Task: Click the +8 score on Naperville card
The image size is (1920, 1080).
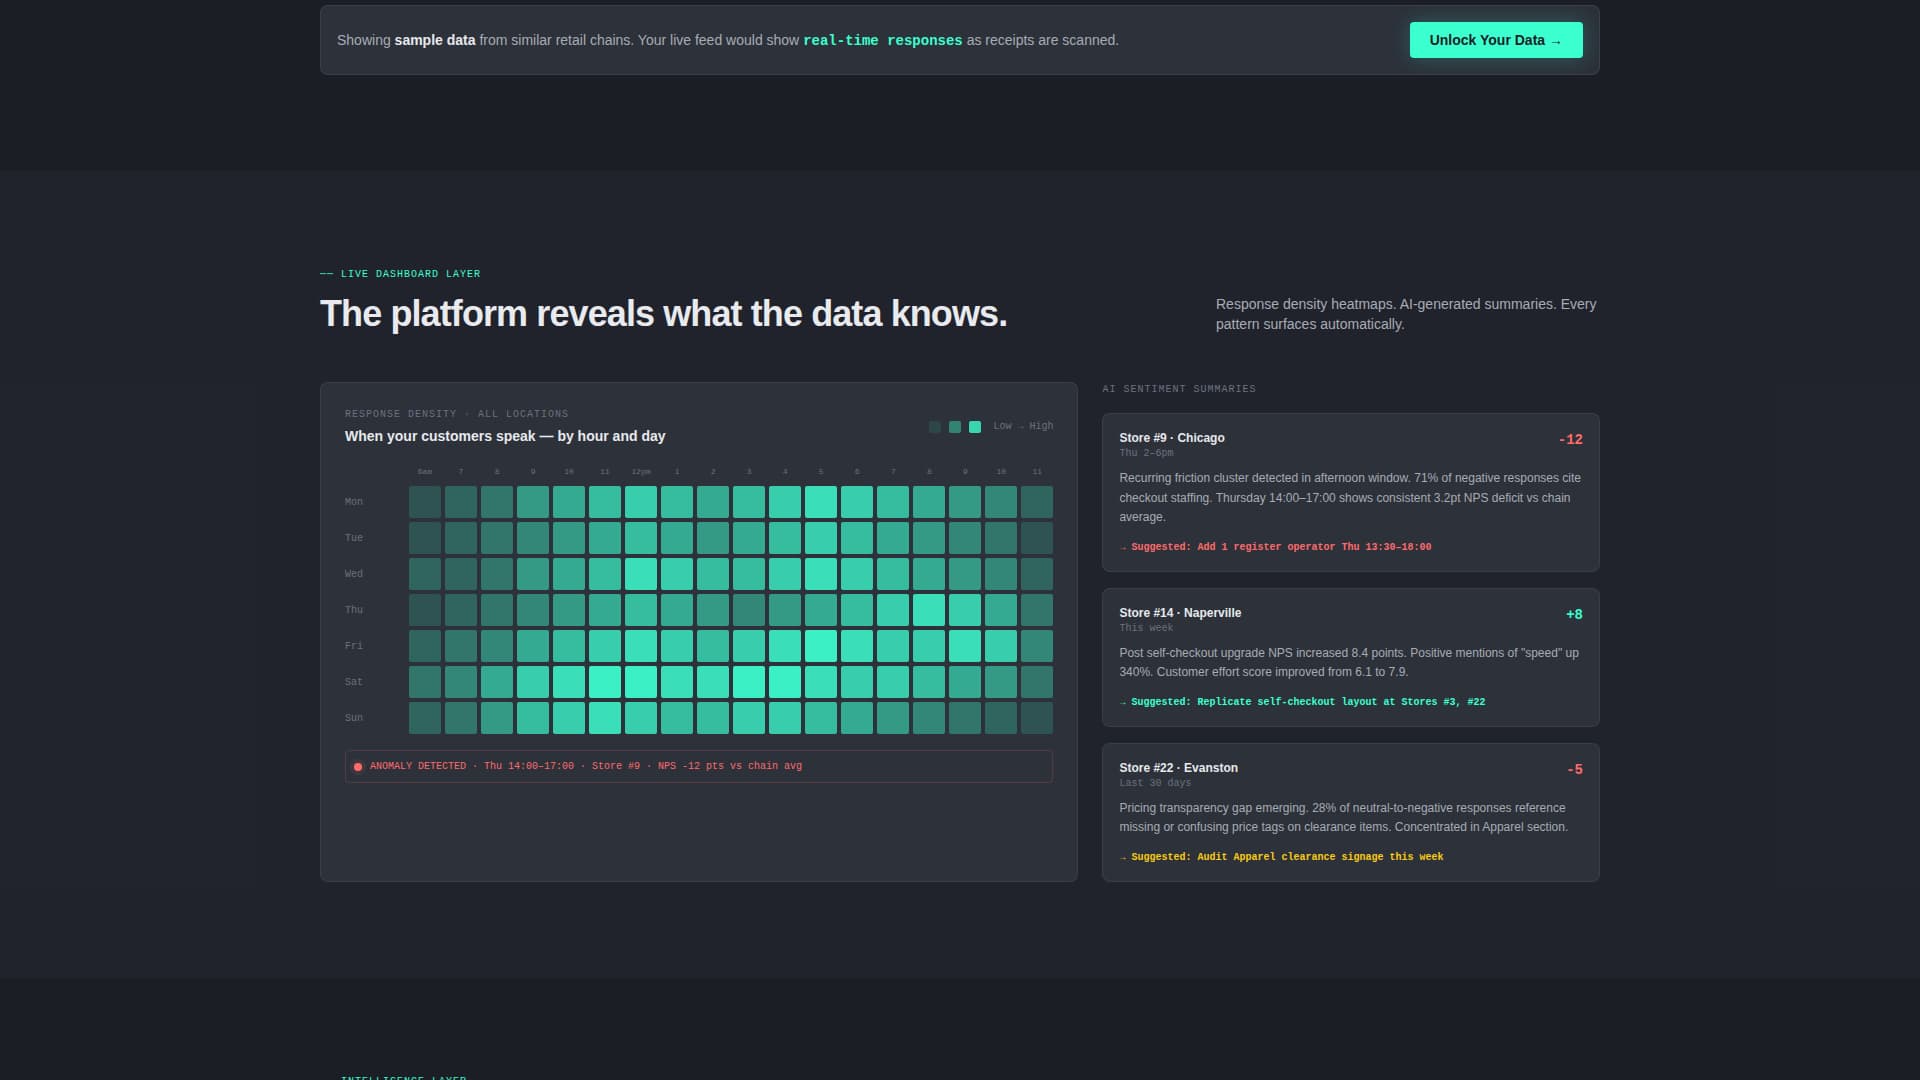Action: pyautogui.click(x=1574, y=614)
